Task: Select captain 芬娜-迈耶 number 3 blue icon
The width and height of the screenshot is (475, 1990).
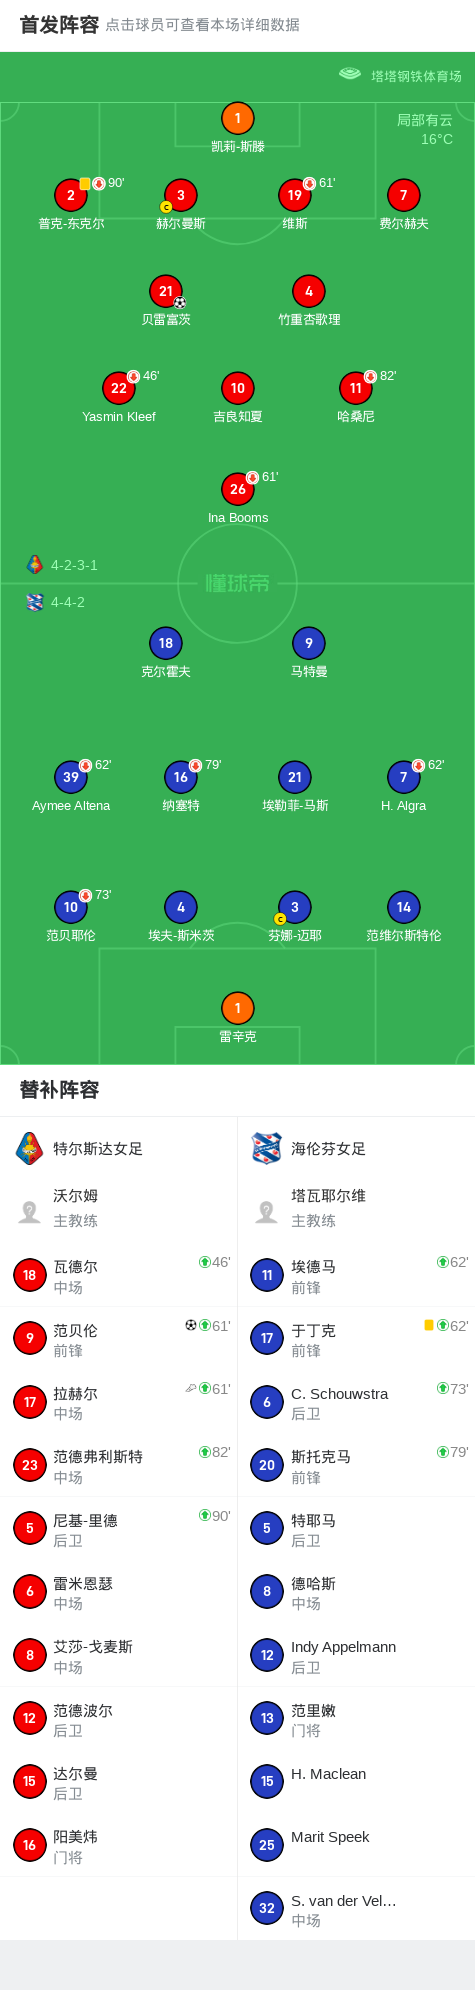Action: pyautogui.click(x=295, y=907)
